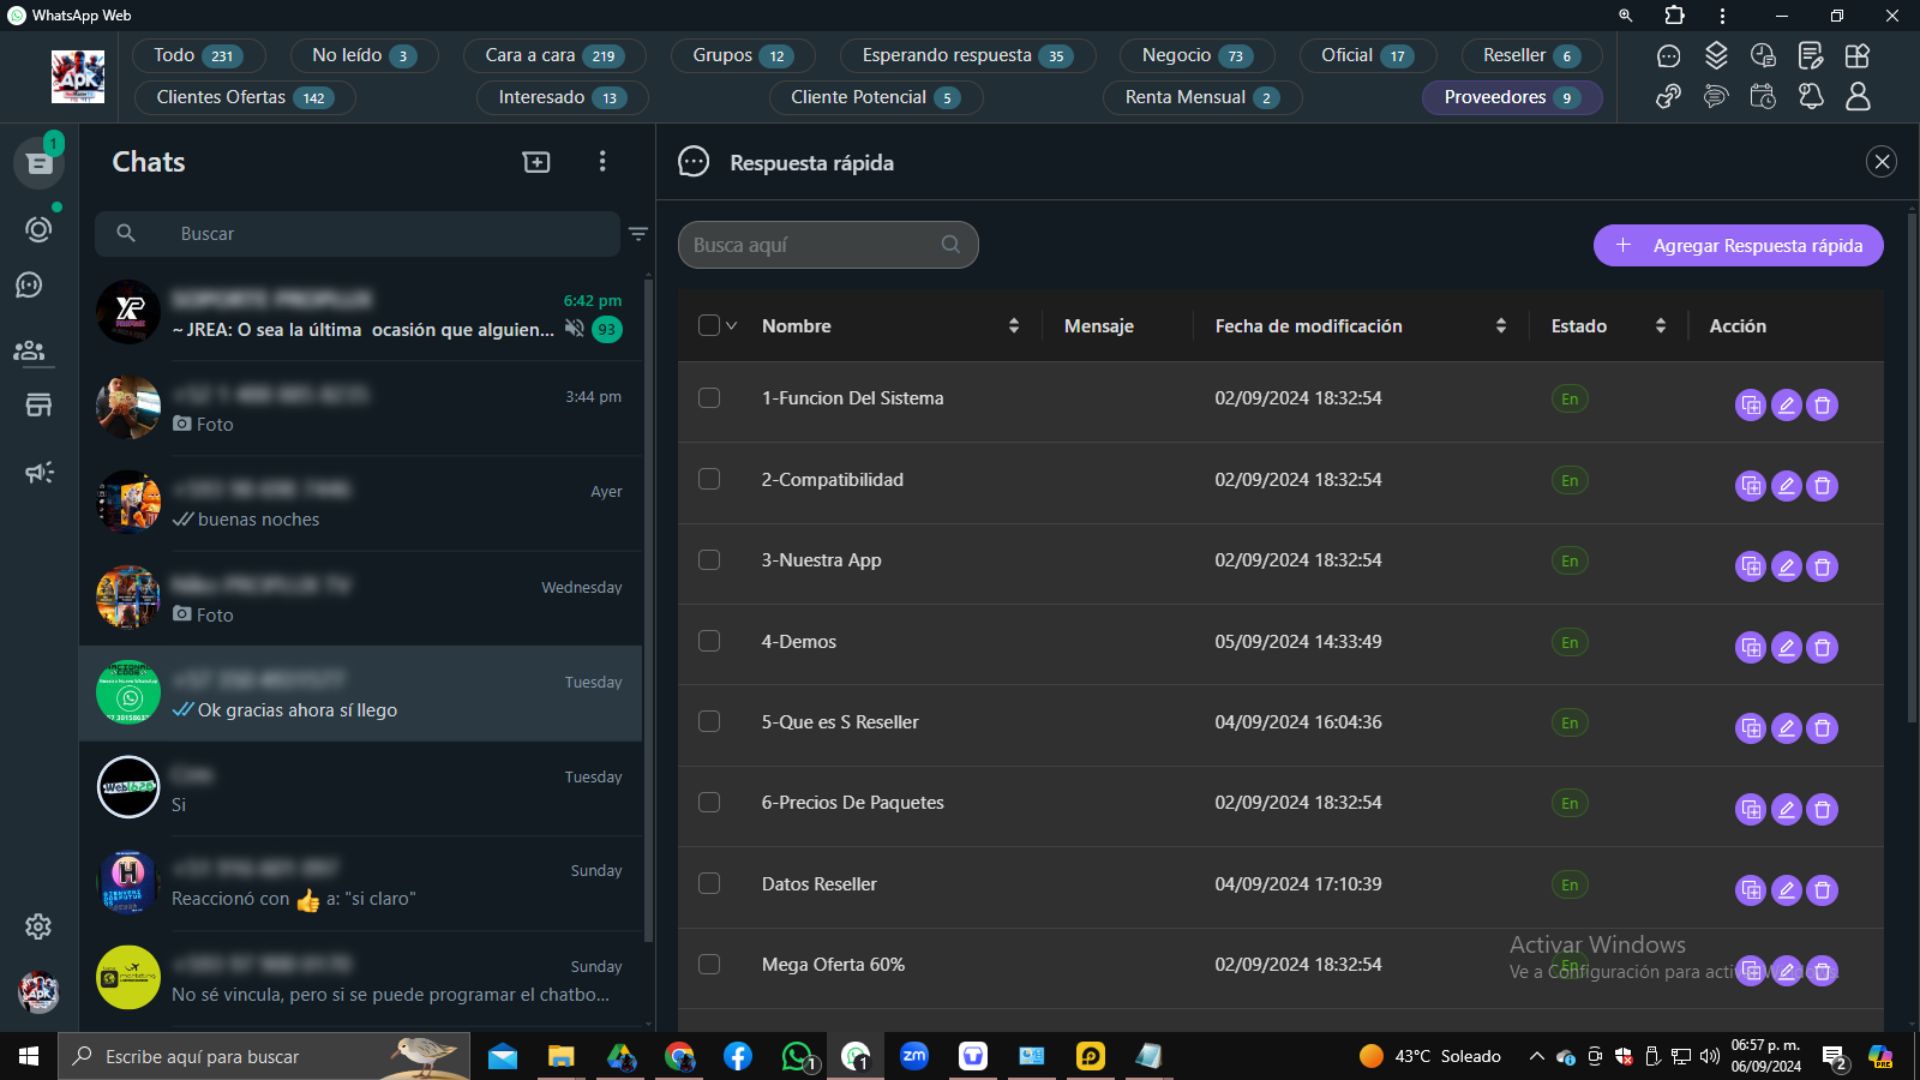Open the Status view in the sidebar
Screen dimensions: 1920x1080
pos(39,228)
